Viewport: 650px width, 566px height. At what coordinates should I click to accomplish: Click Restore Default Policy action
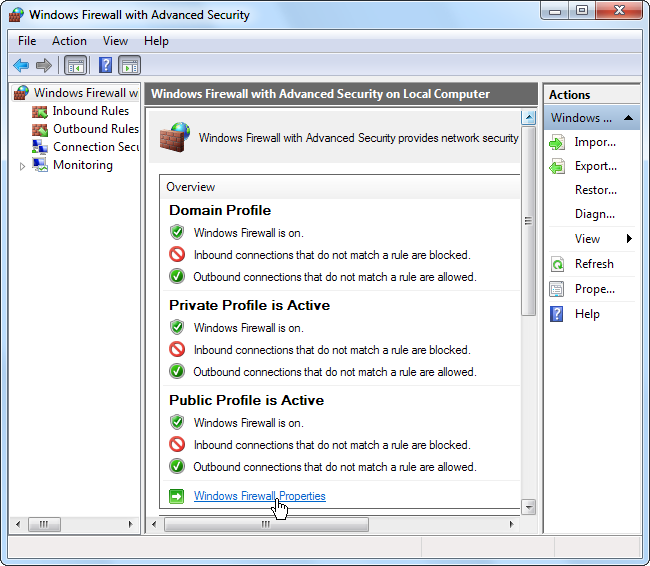point(596,190)
